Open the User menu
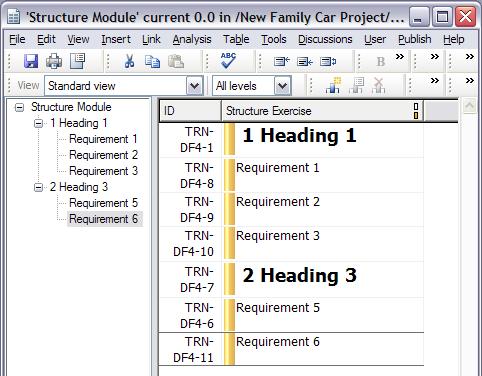The height and width of the screenshot is (376, 482). (x=375, y=39)
